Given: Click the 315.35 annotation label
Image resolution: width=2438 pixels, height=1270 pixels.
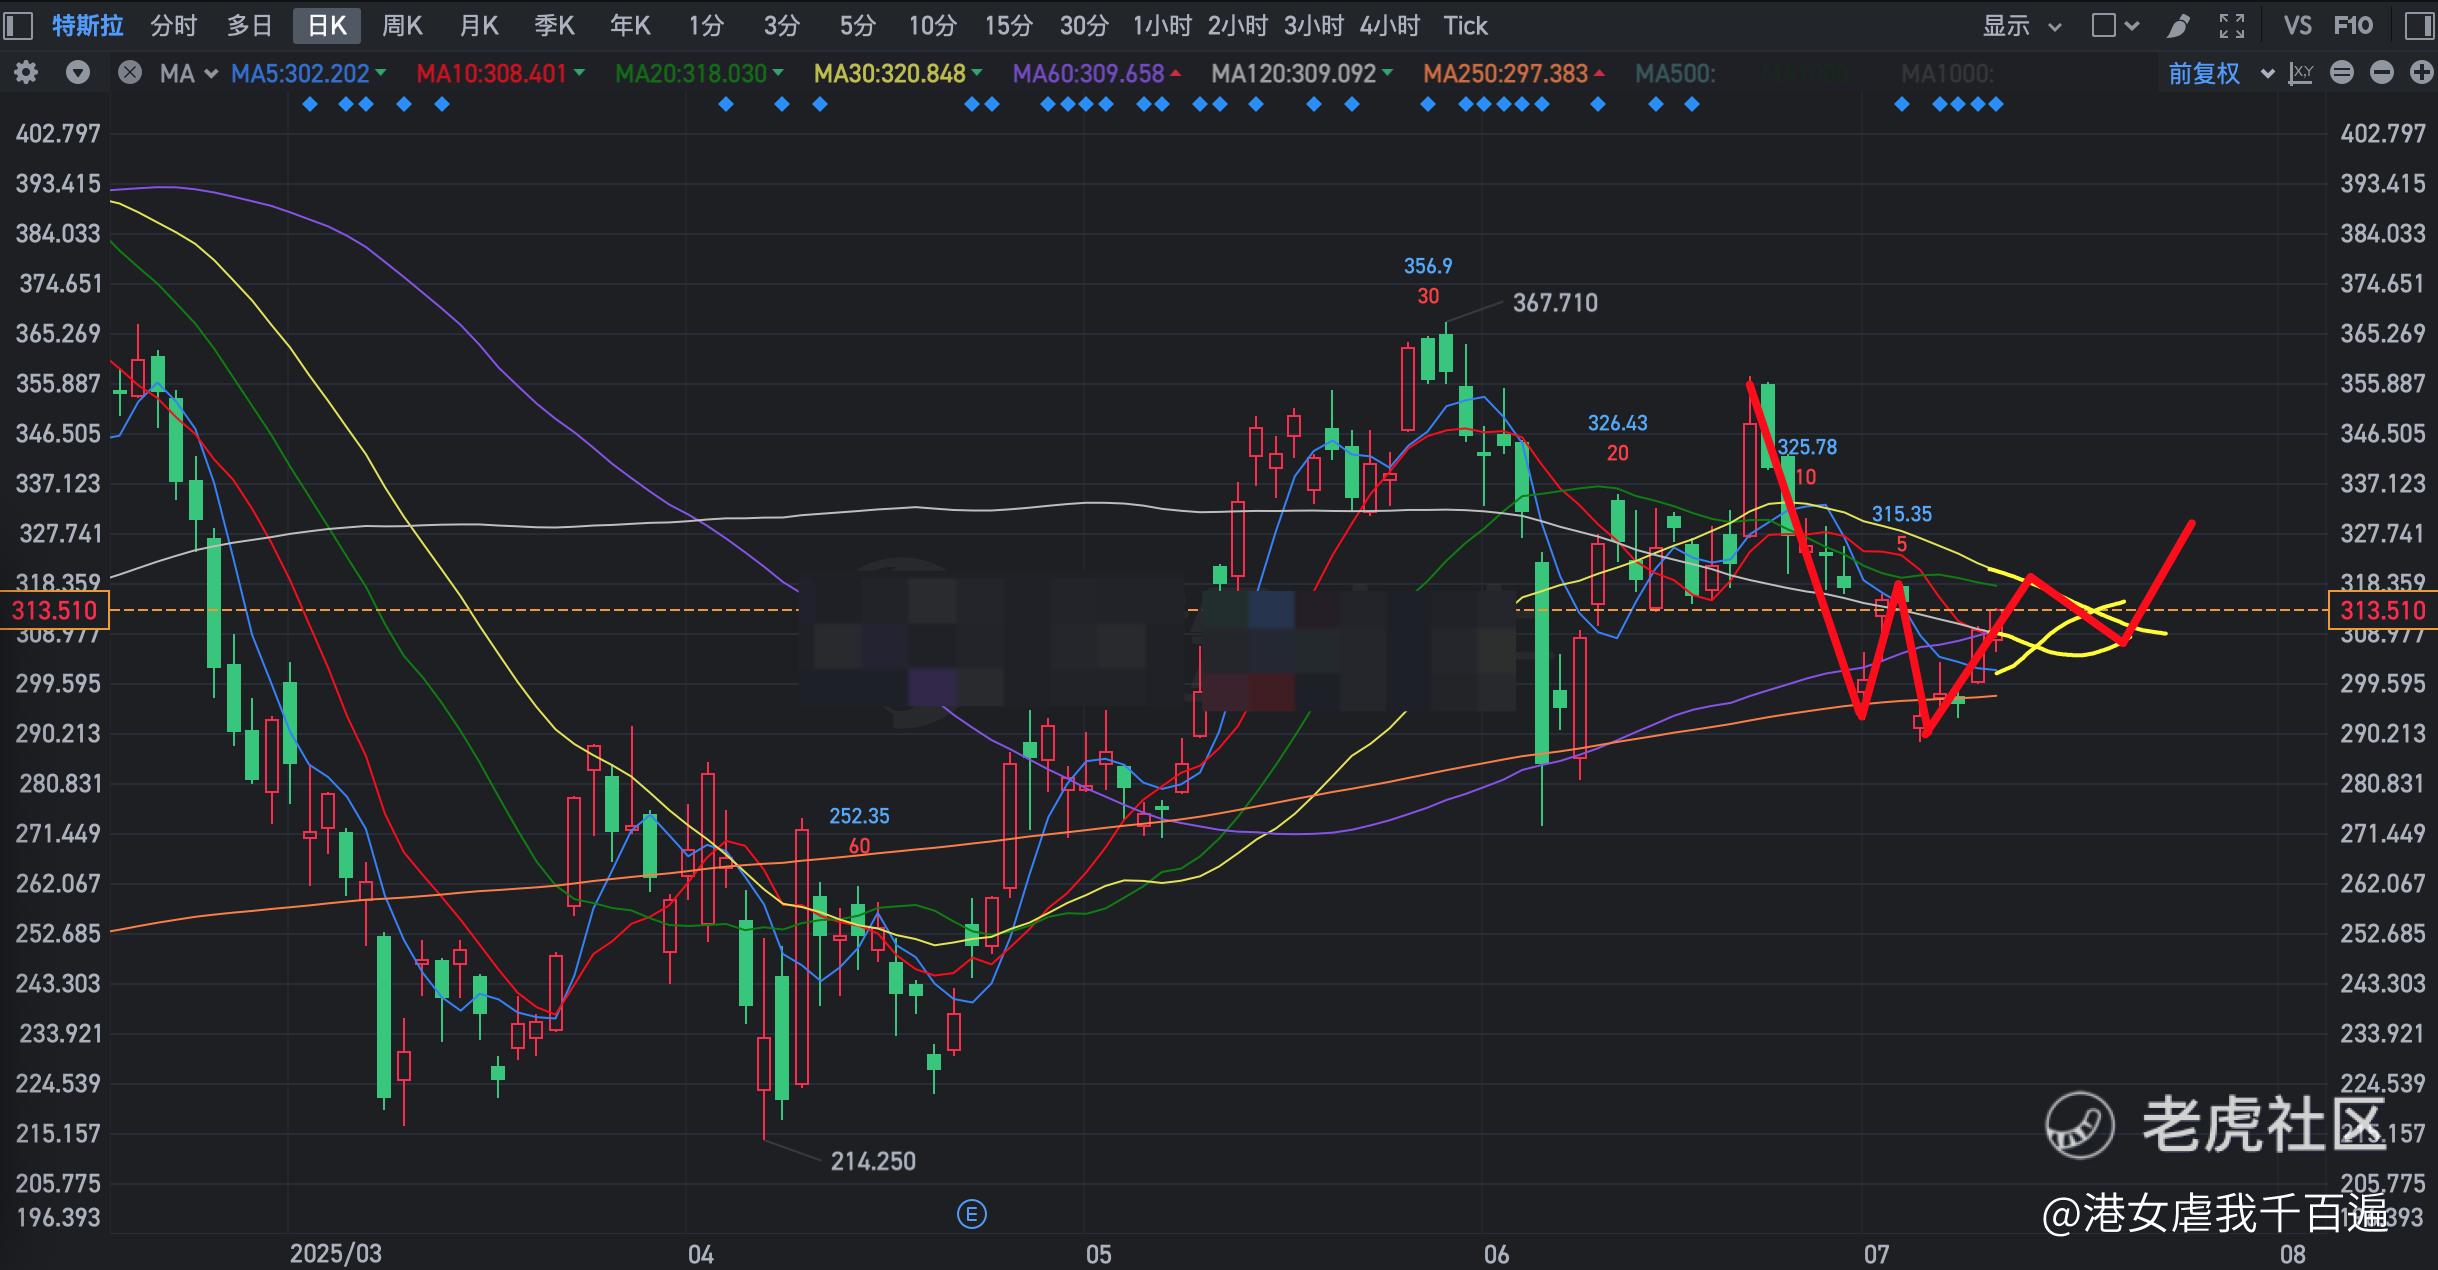Looking at the screenshot, I should 1901,514.
